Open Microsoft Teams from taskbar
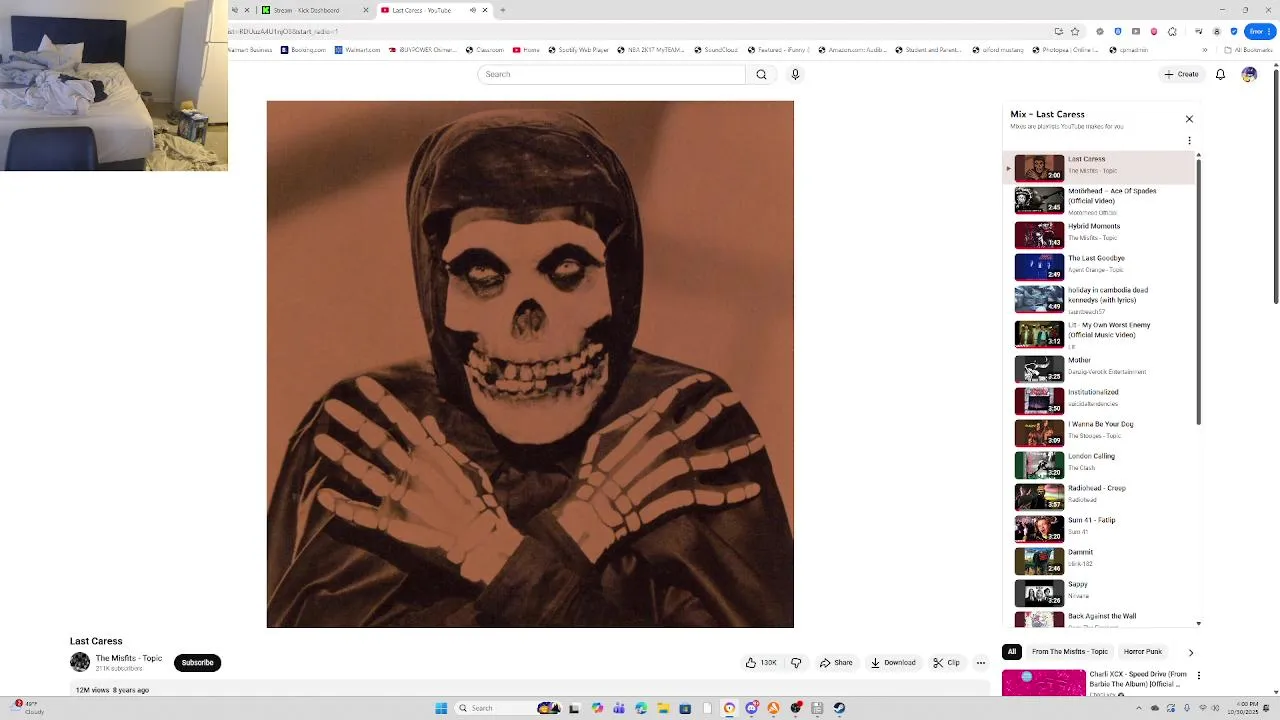The image size is (1280, 720). [x=619, y=708]
